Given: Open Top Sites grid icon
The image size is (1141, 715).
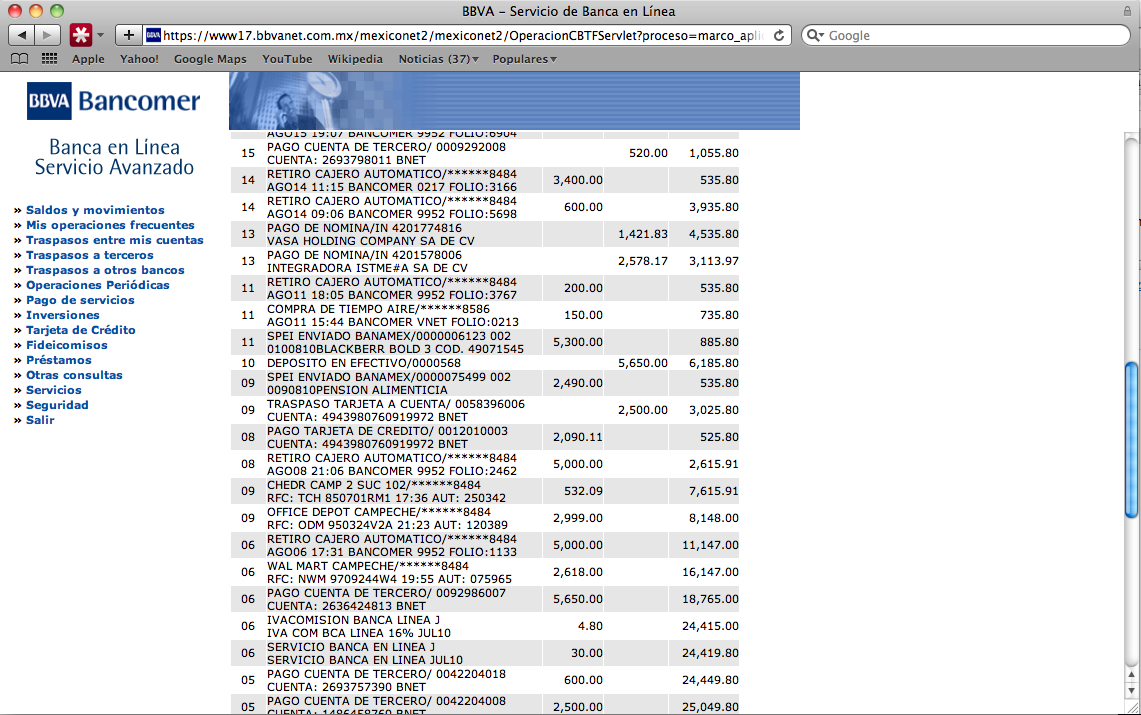Looking at the screenshot, I should point(49,59).
